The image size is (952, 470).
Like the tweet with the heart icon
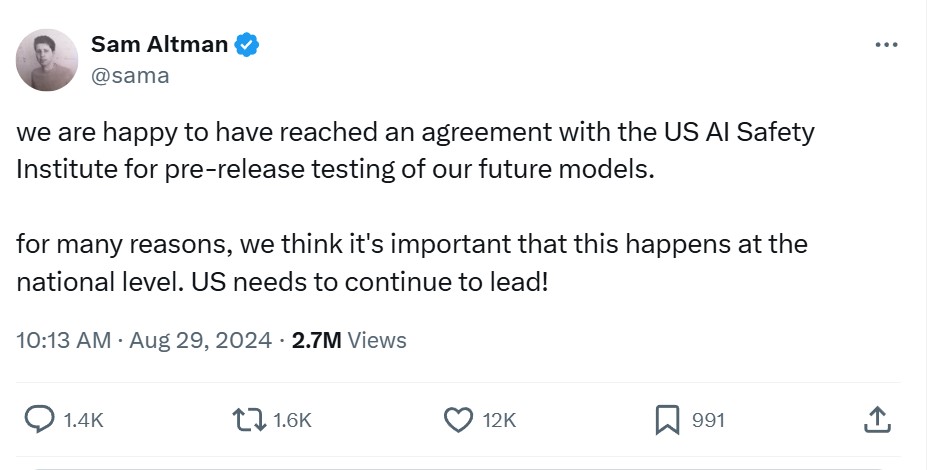[x=458, y=420]
